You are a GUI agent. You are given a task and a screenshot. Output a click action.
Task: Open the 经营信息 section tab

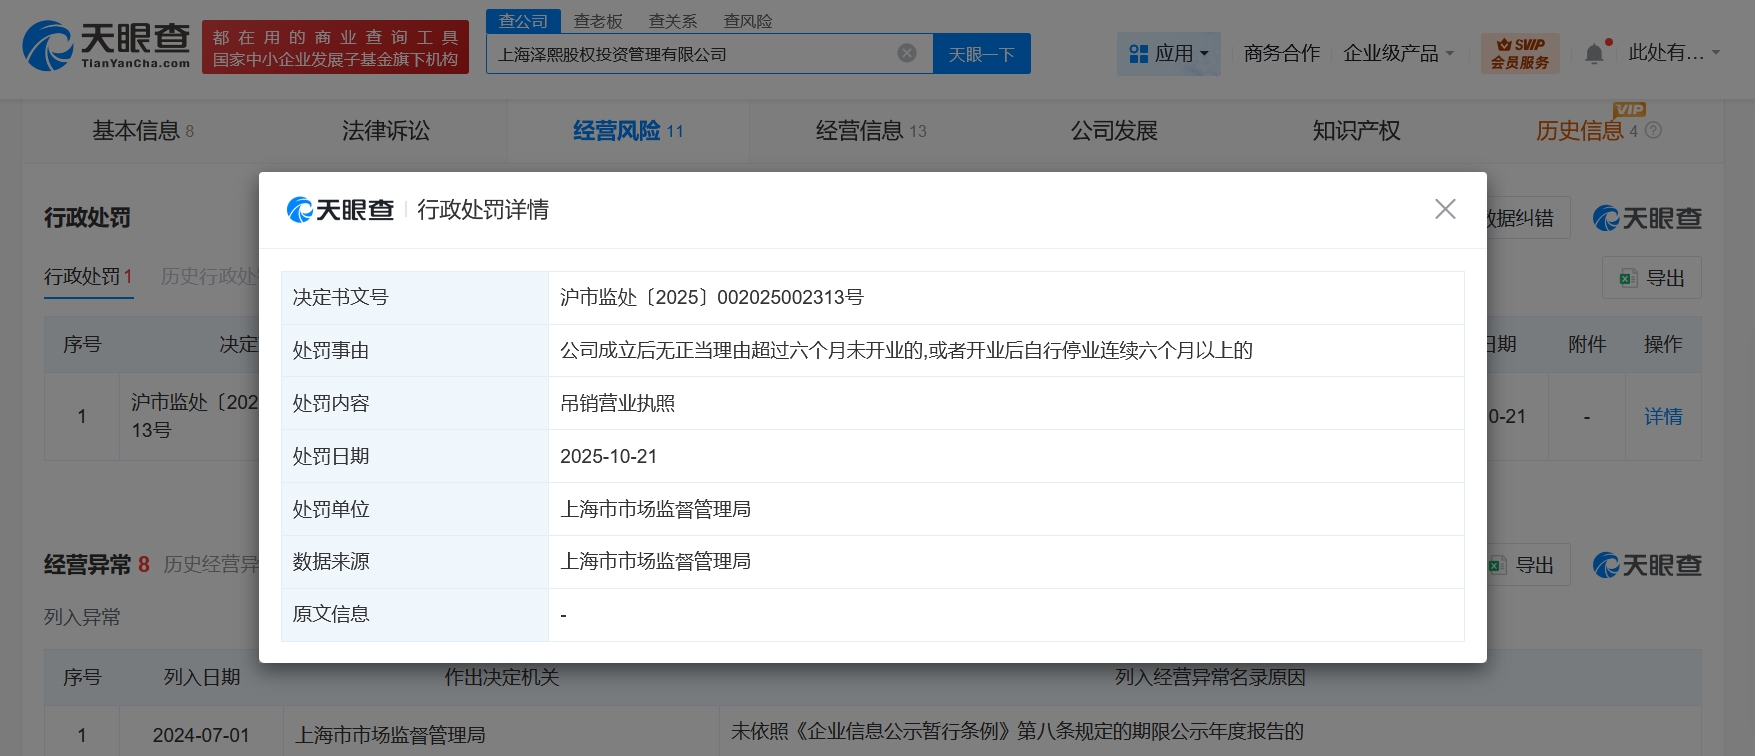870,131
